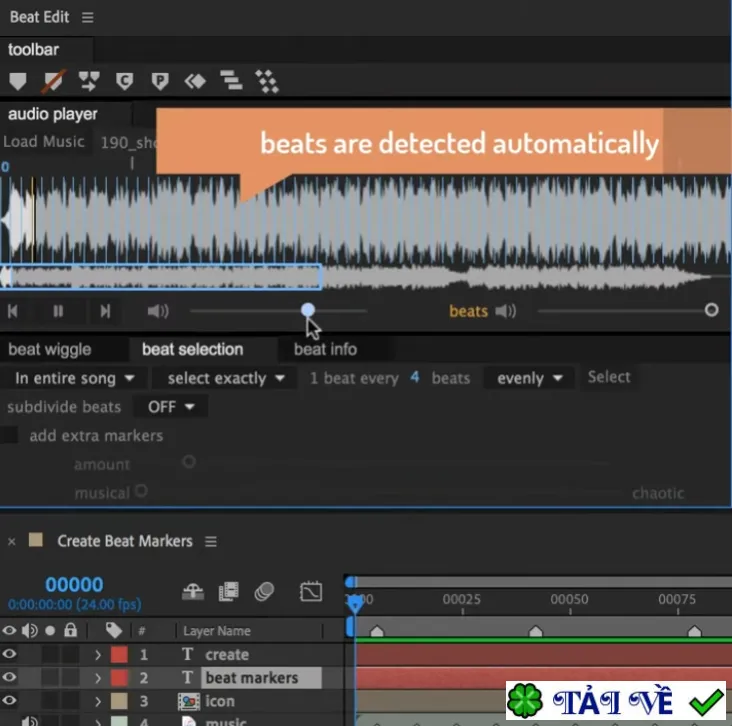Click the create marker icon in toolbar

(x=18, y=81)
